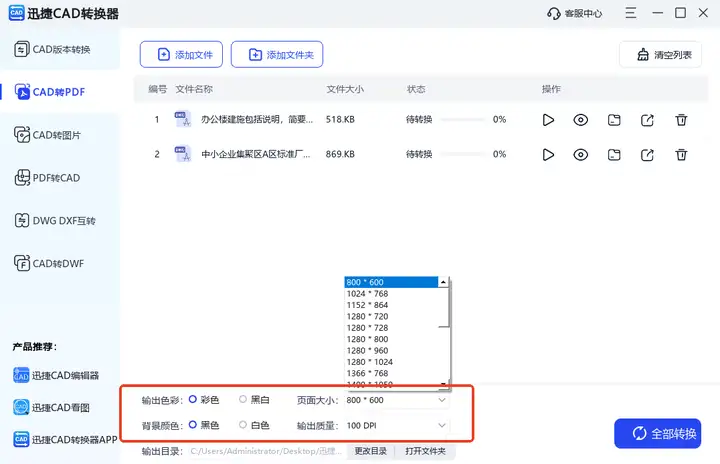Choose 1024 * 768 in the size list
The width and height of the screenshot is (720, 464).
[391, 294]
